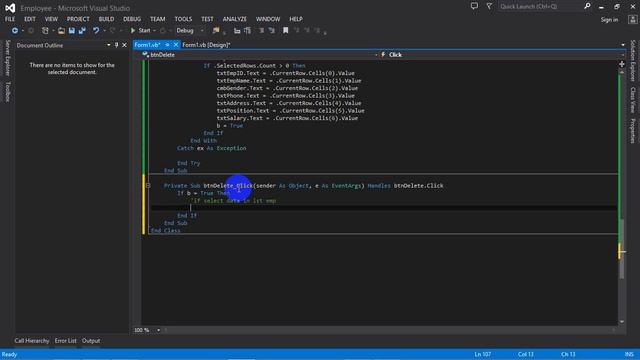640x360 pixels.
Task: Open the Properties side tab
Action: (633, 131)
